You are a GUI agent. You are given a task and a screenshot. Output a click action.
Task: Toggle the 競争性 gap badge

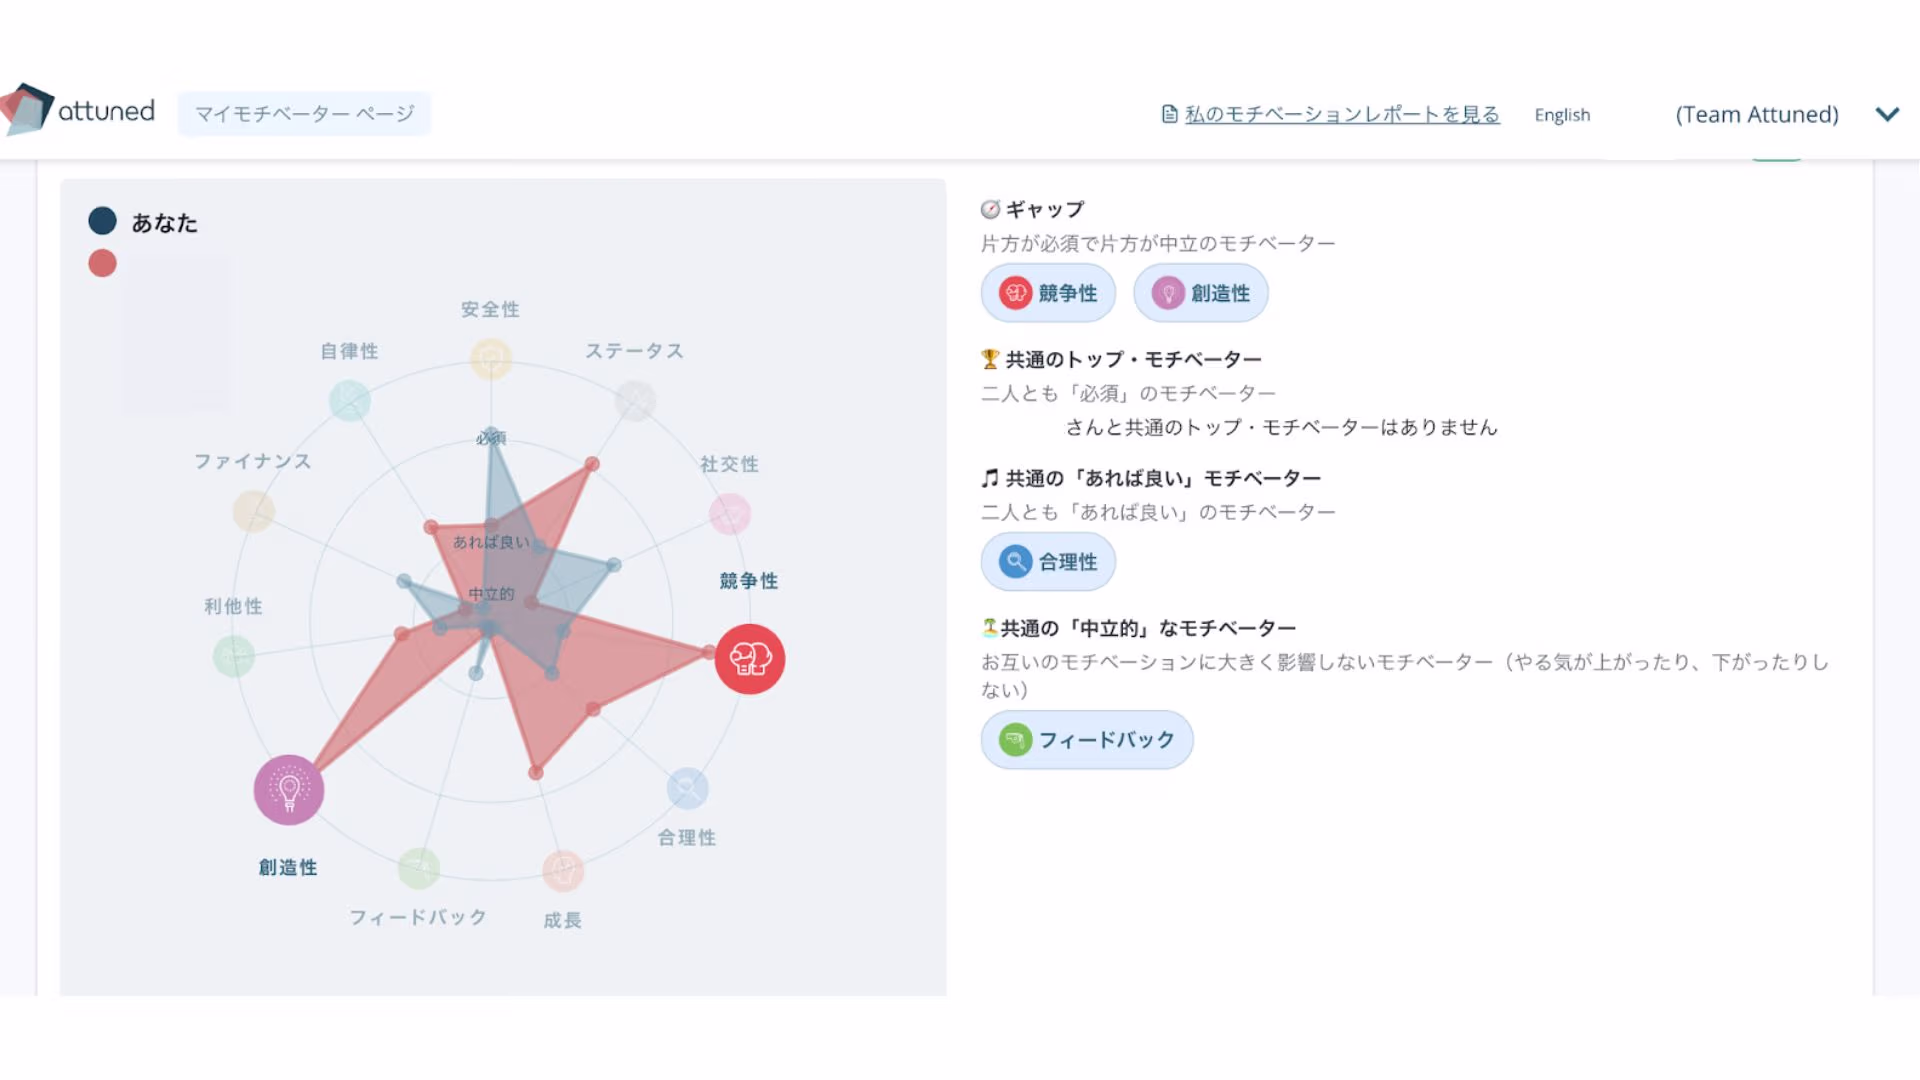coord(1048,293)
